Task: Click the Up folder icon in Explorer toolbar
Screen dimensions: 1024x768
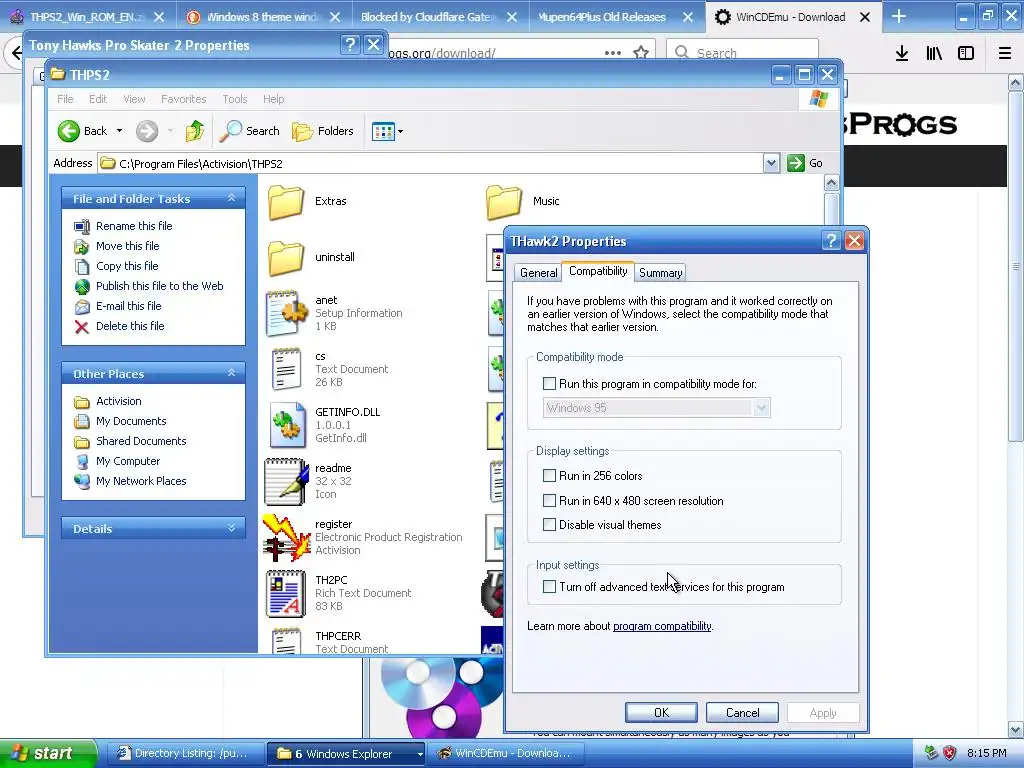Action: [x=195, y=131]
